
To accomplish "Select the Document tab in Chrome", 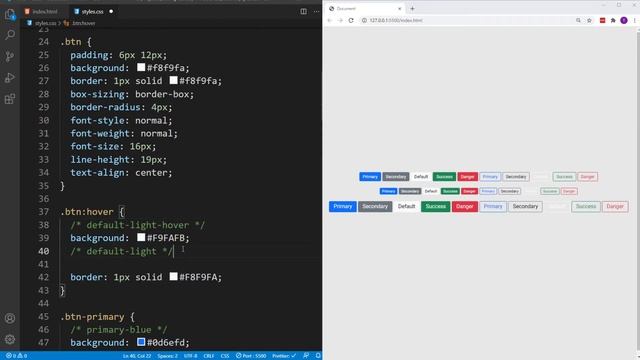I will click(363, 9).
